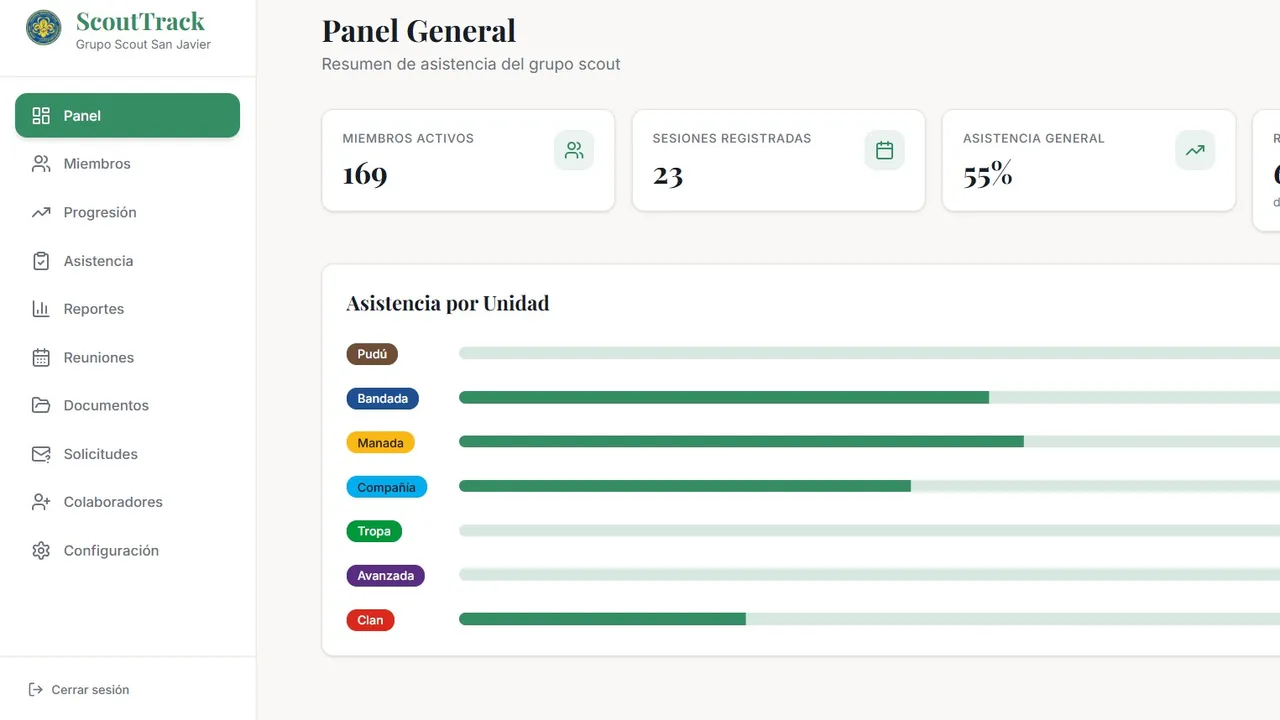Click the Miembros people icon
Image resolution: width=1280 pixels, height=720 pixels.
tap(41, 164)
